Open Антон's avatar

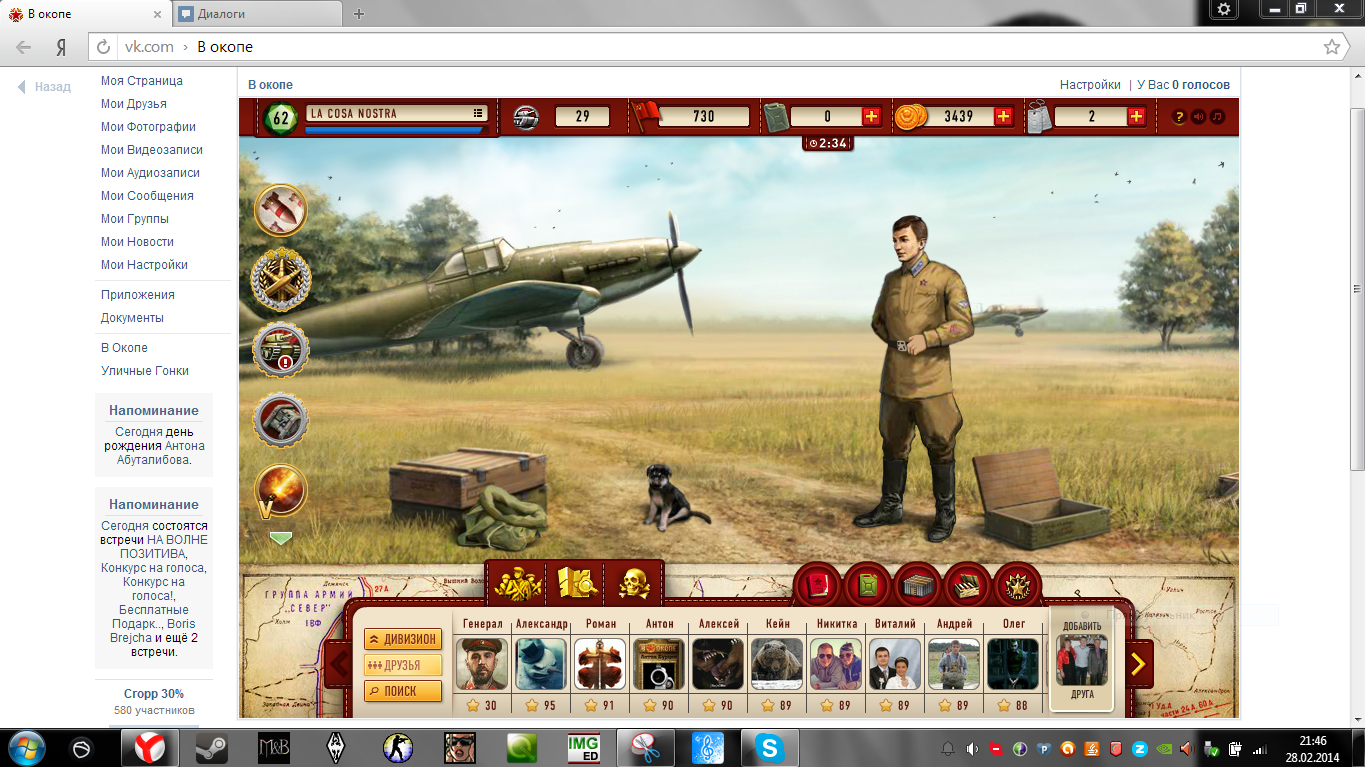click(659, 664)
